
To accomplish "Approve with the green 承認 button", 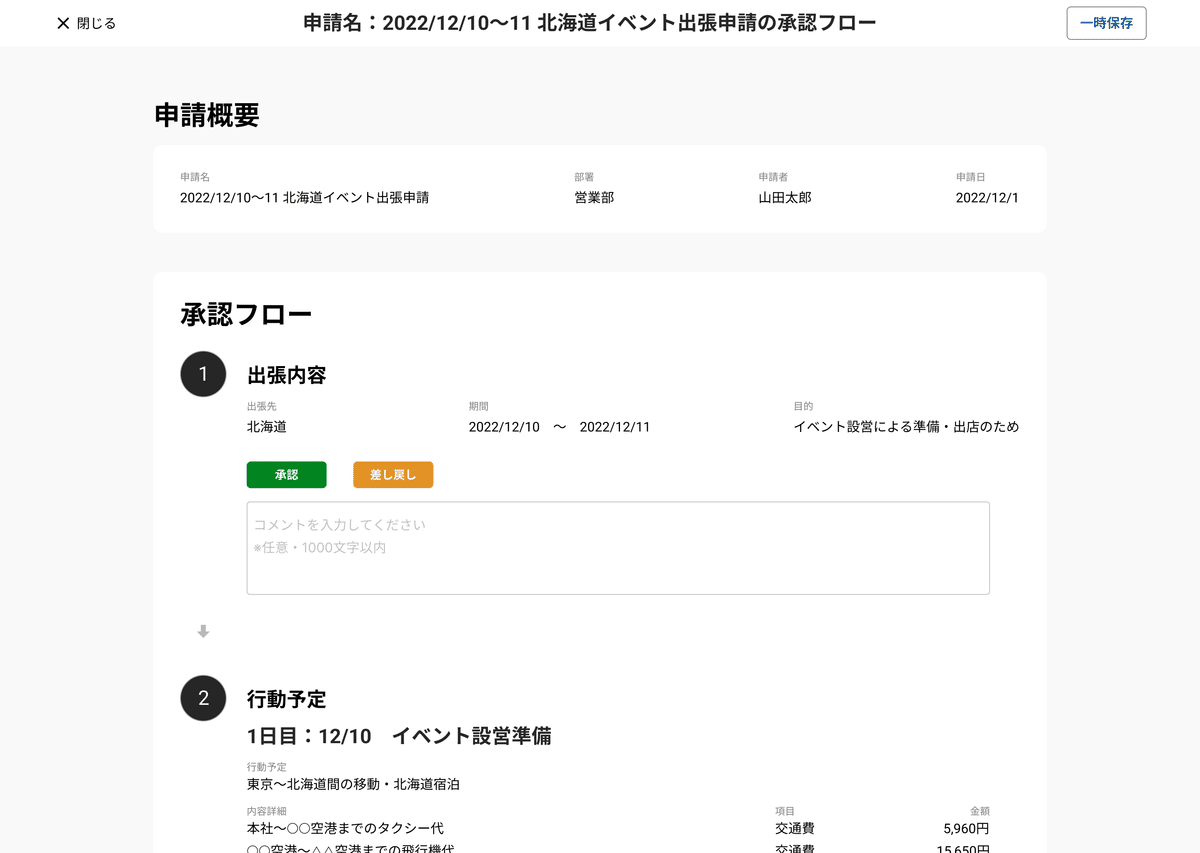I will [x=286, y=475].
